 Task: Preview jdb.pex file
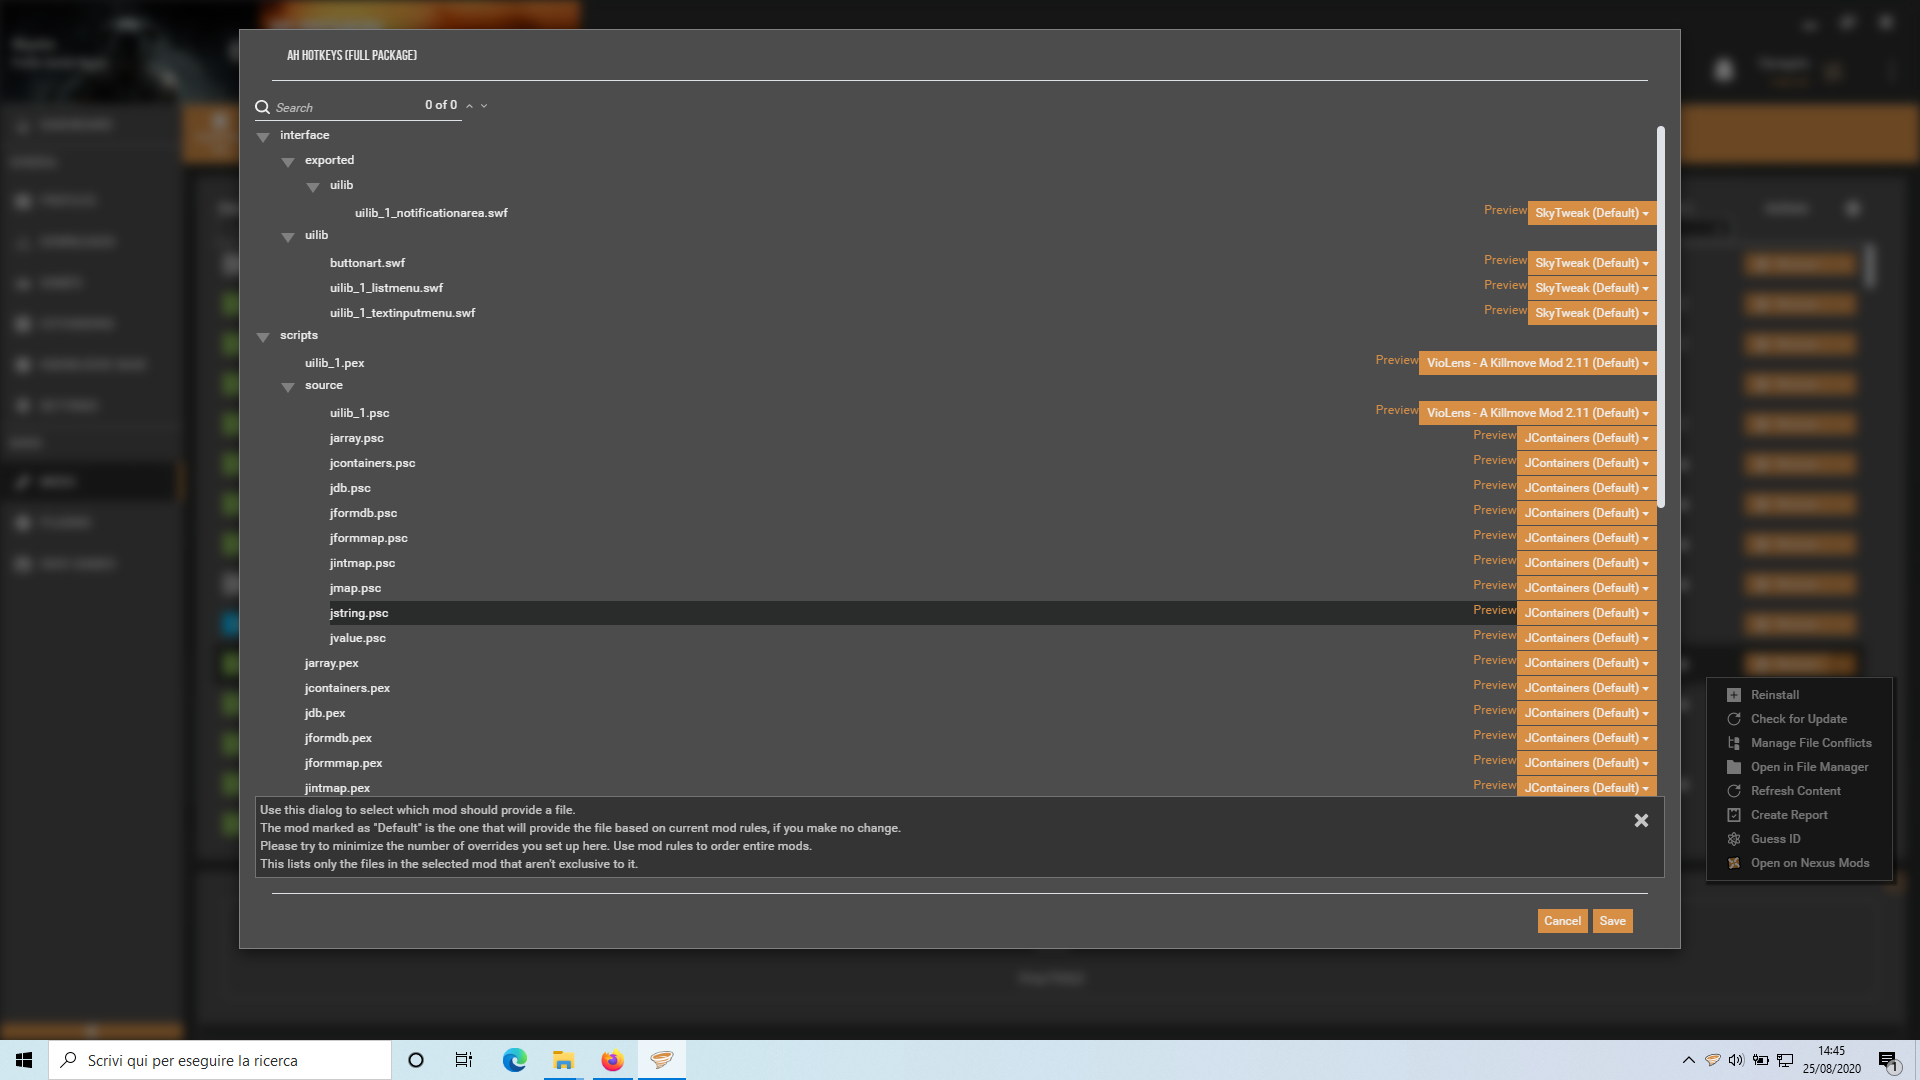1494,710
